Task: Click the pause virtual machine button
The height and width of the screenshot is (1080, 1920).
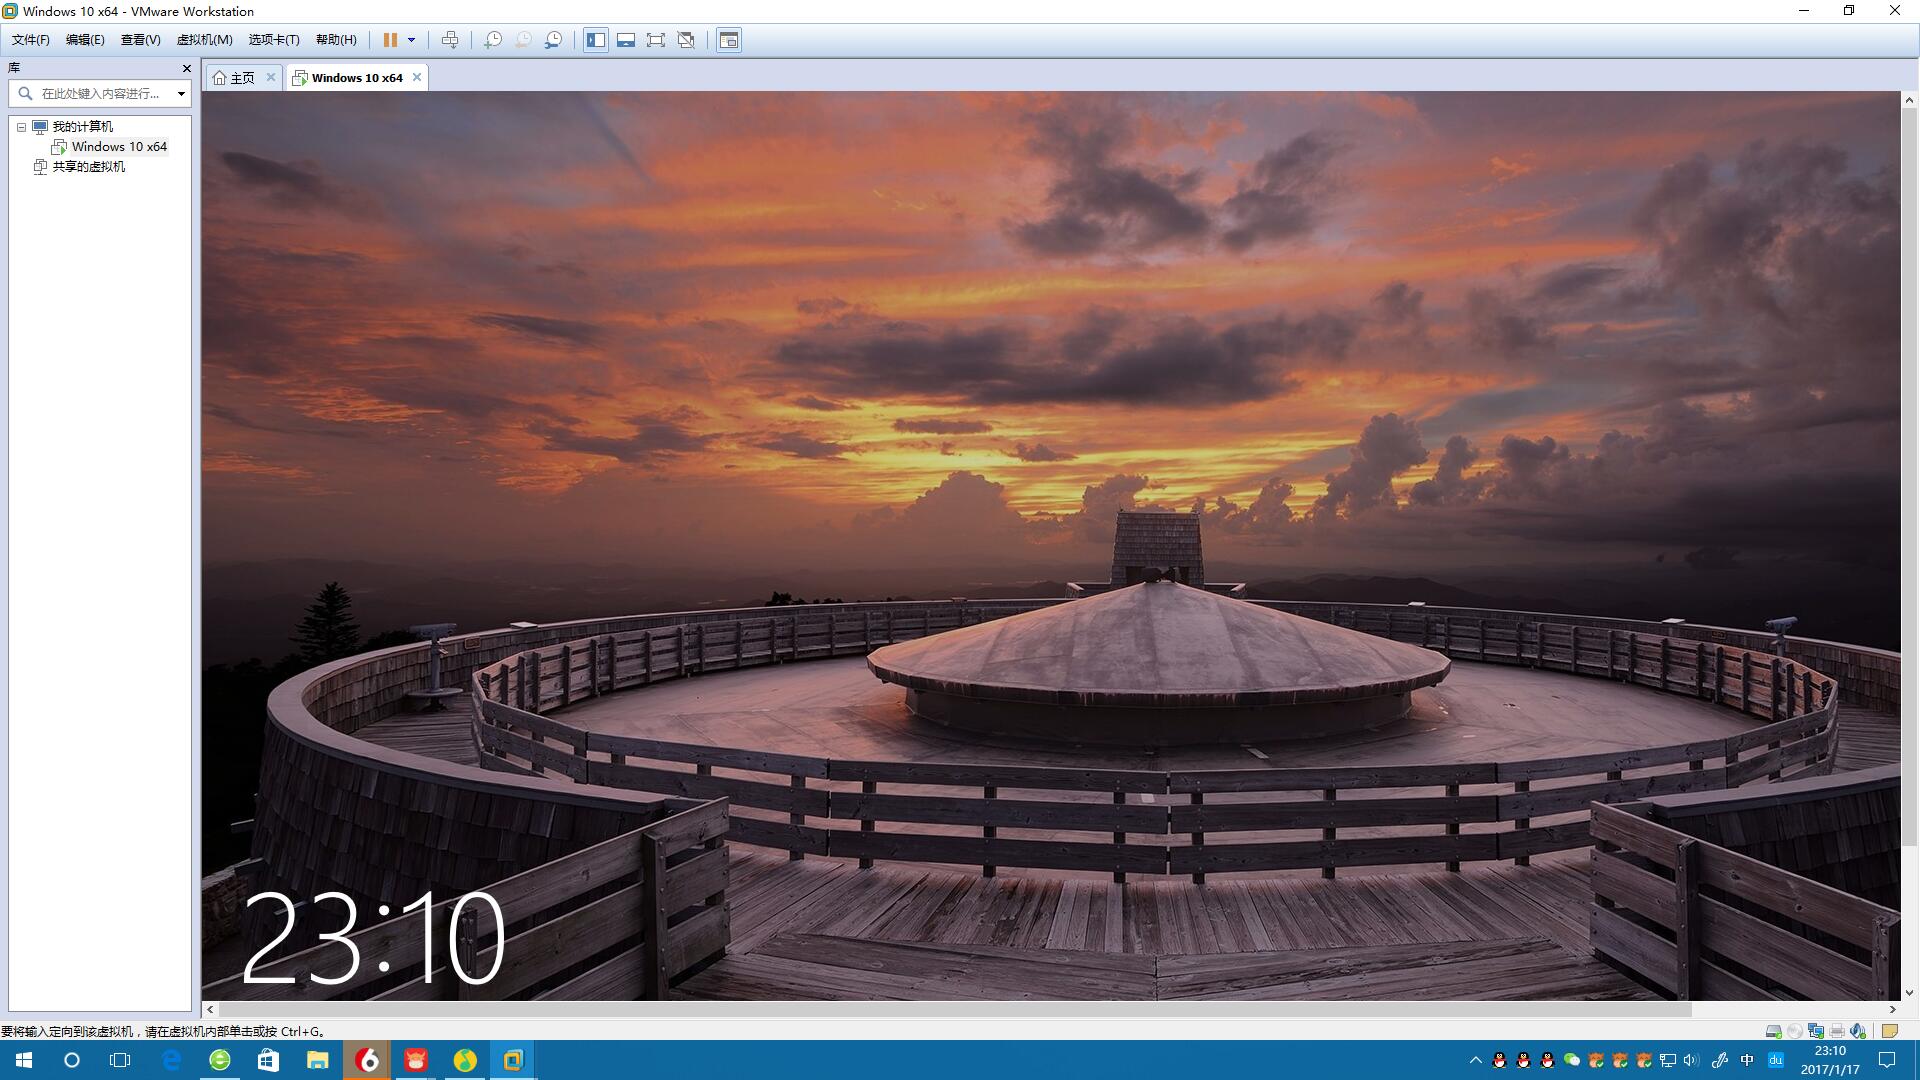Action: click(x=390, y=40)
